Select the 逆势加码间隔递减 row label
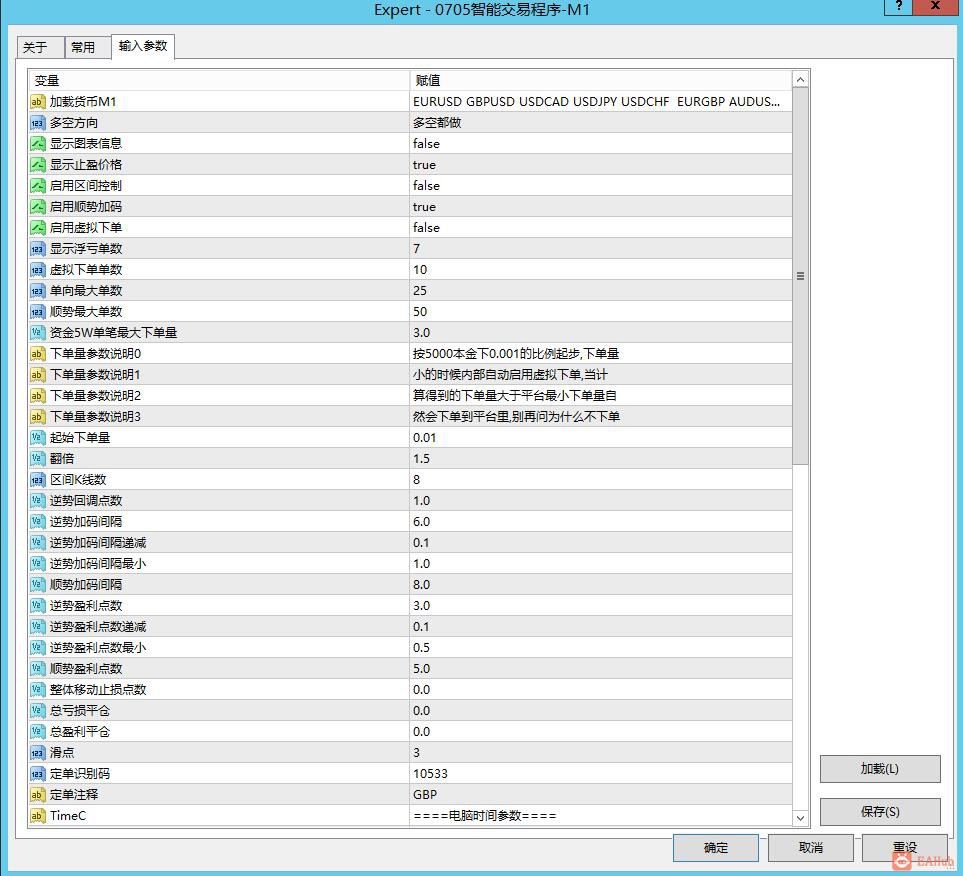The height and width of the screenshot is (876, 963). coord(98,543)
